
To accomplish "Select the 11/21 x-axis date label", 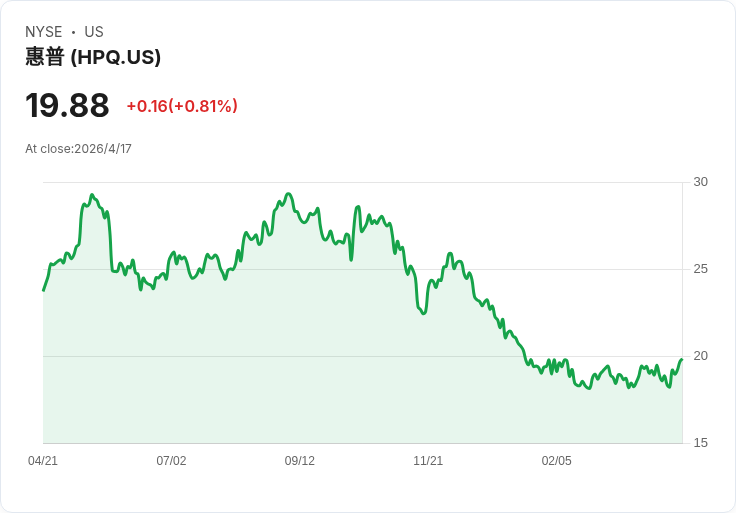I will coord(428,461).
